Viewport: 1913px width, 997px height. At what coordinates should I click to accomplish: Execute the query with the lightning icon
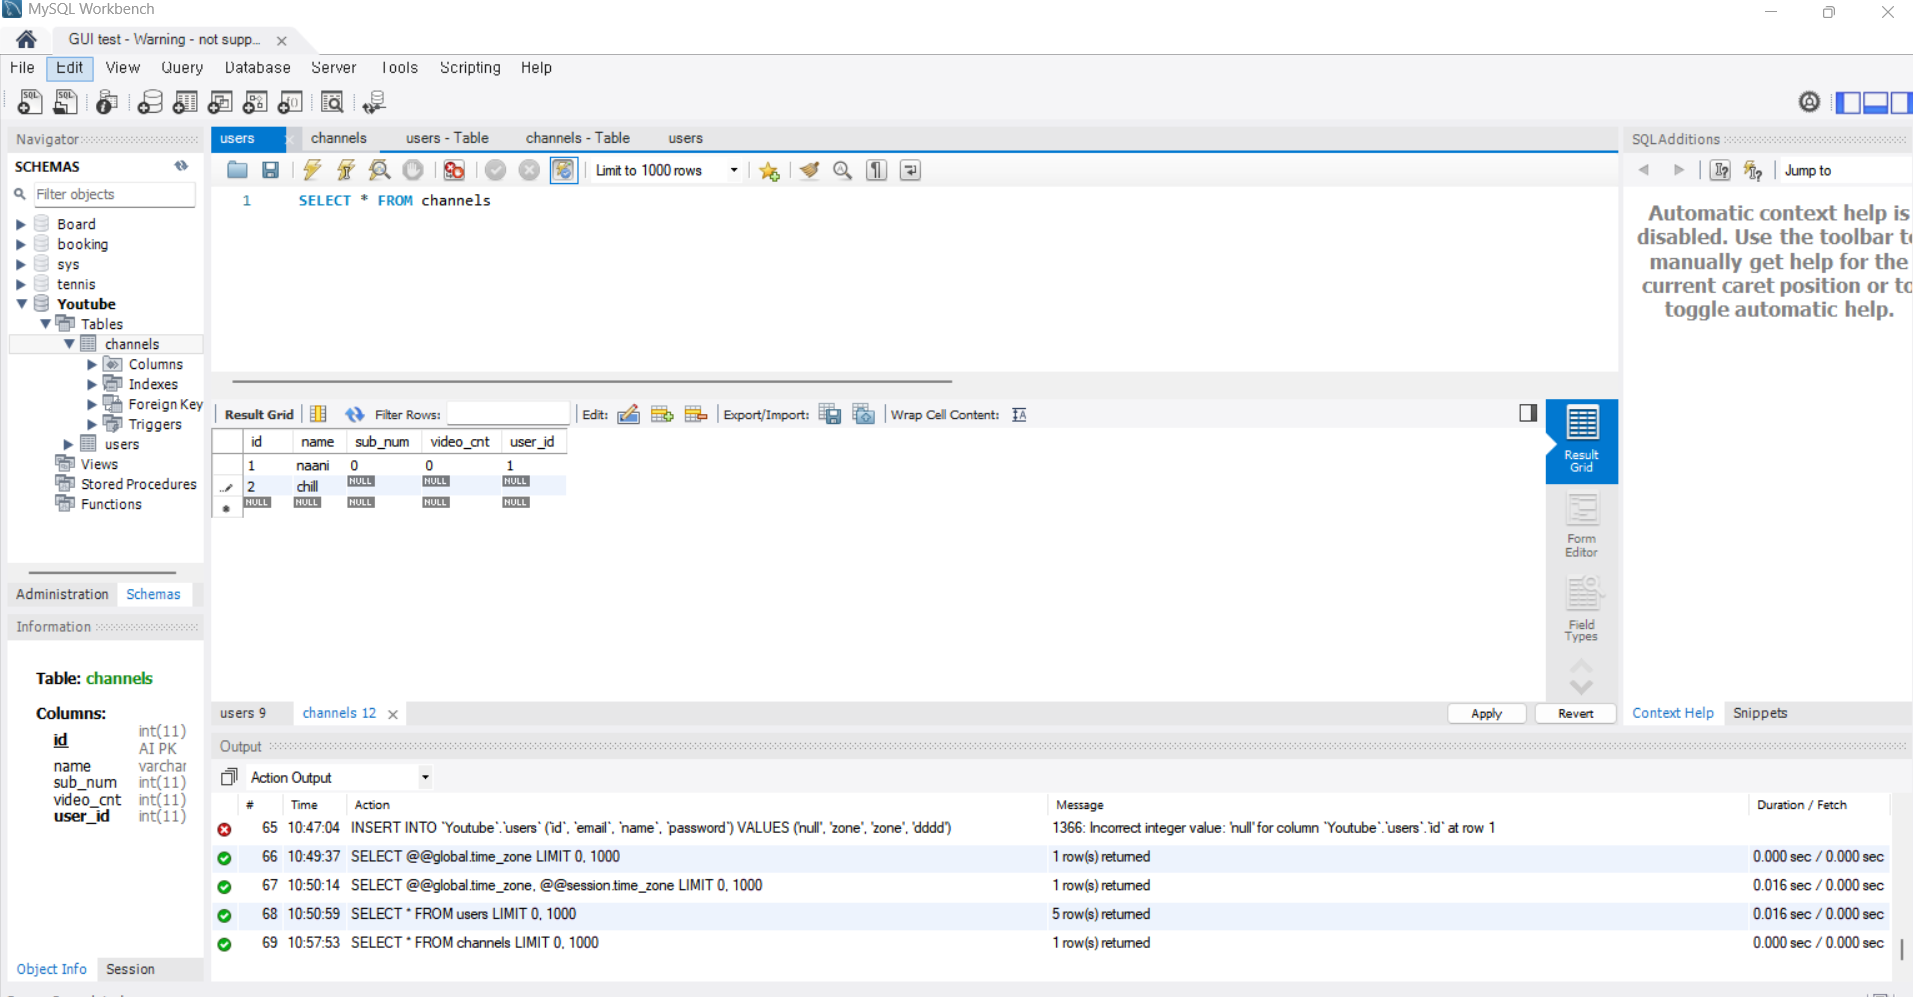[x=312, y=170]
